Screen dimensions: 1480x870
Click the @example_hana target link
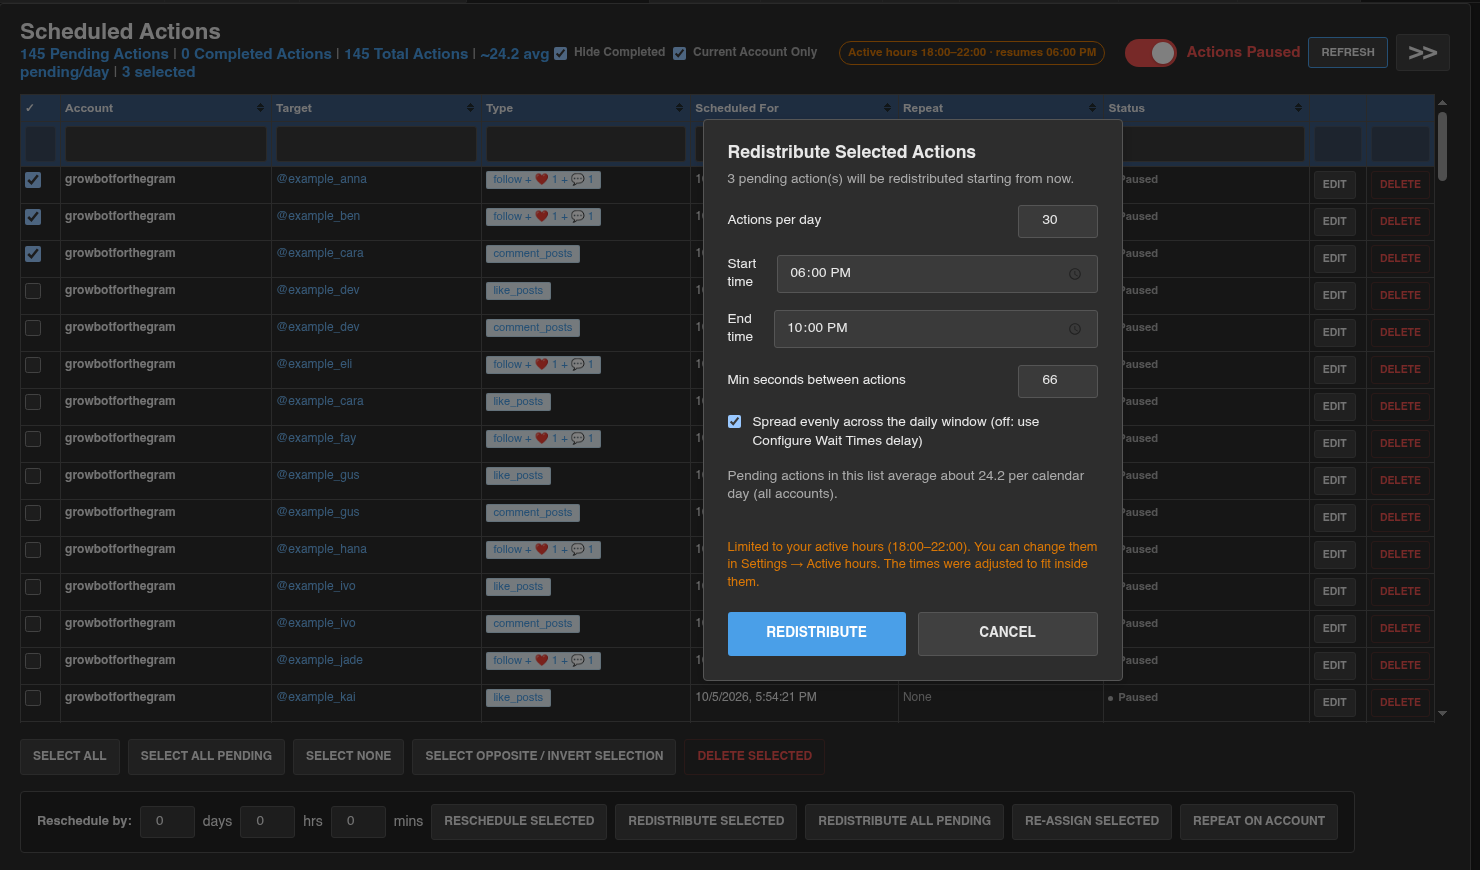click(x=321, y=550)
